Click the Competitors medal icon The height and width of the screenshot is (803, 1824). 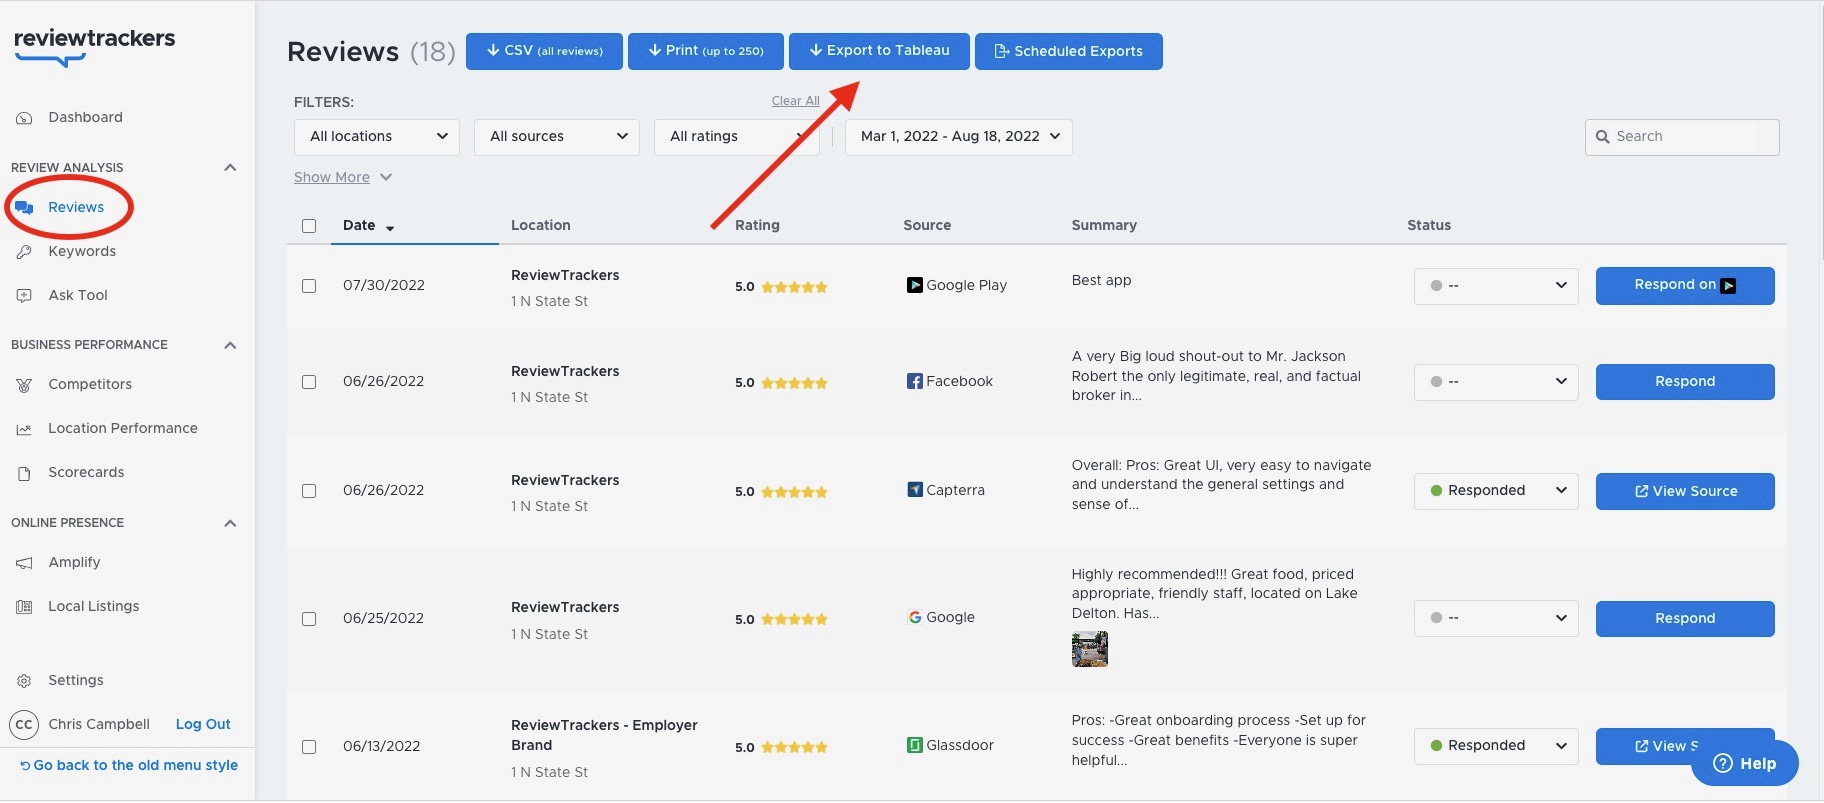click(24, 385)
